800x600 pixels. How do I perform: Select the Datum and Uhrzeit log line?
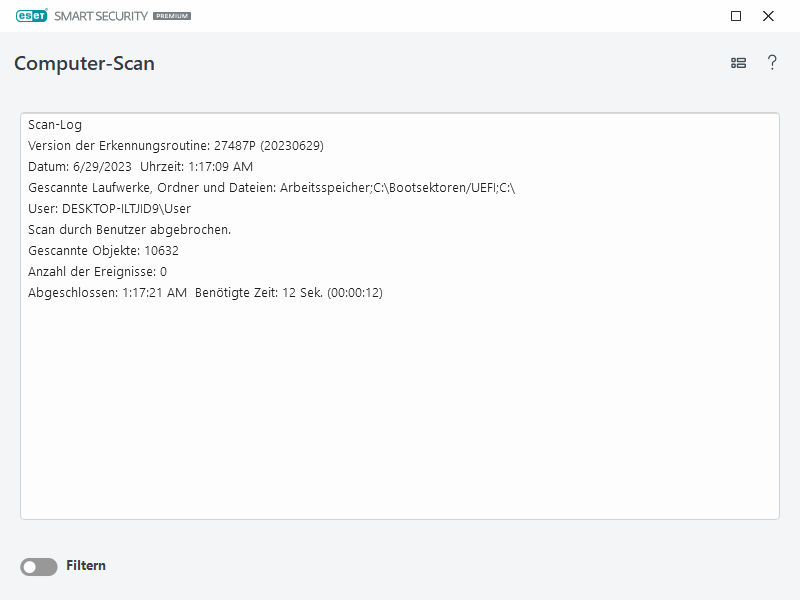[x=140, y=167]
